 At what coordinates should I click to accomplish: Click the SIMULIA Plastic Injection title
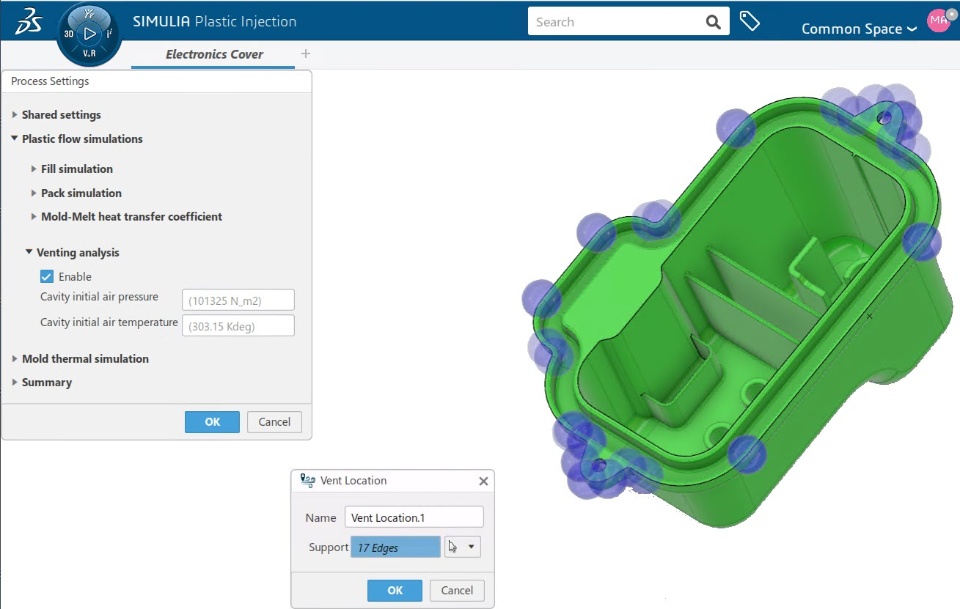tap(215, 21)
